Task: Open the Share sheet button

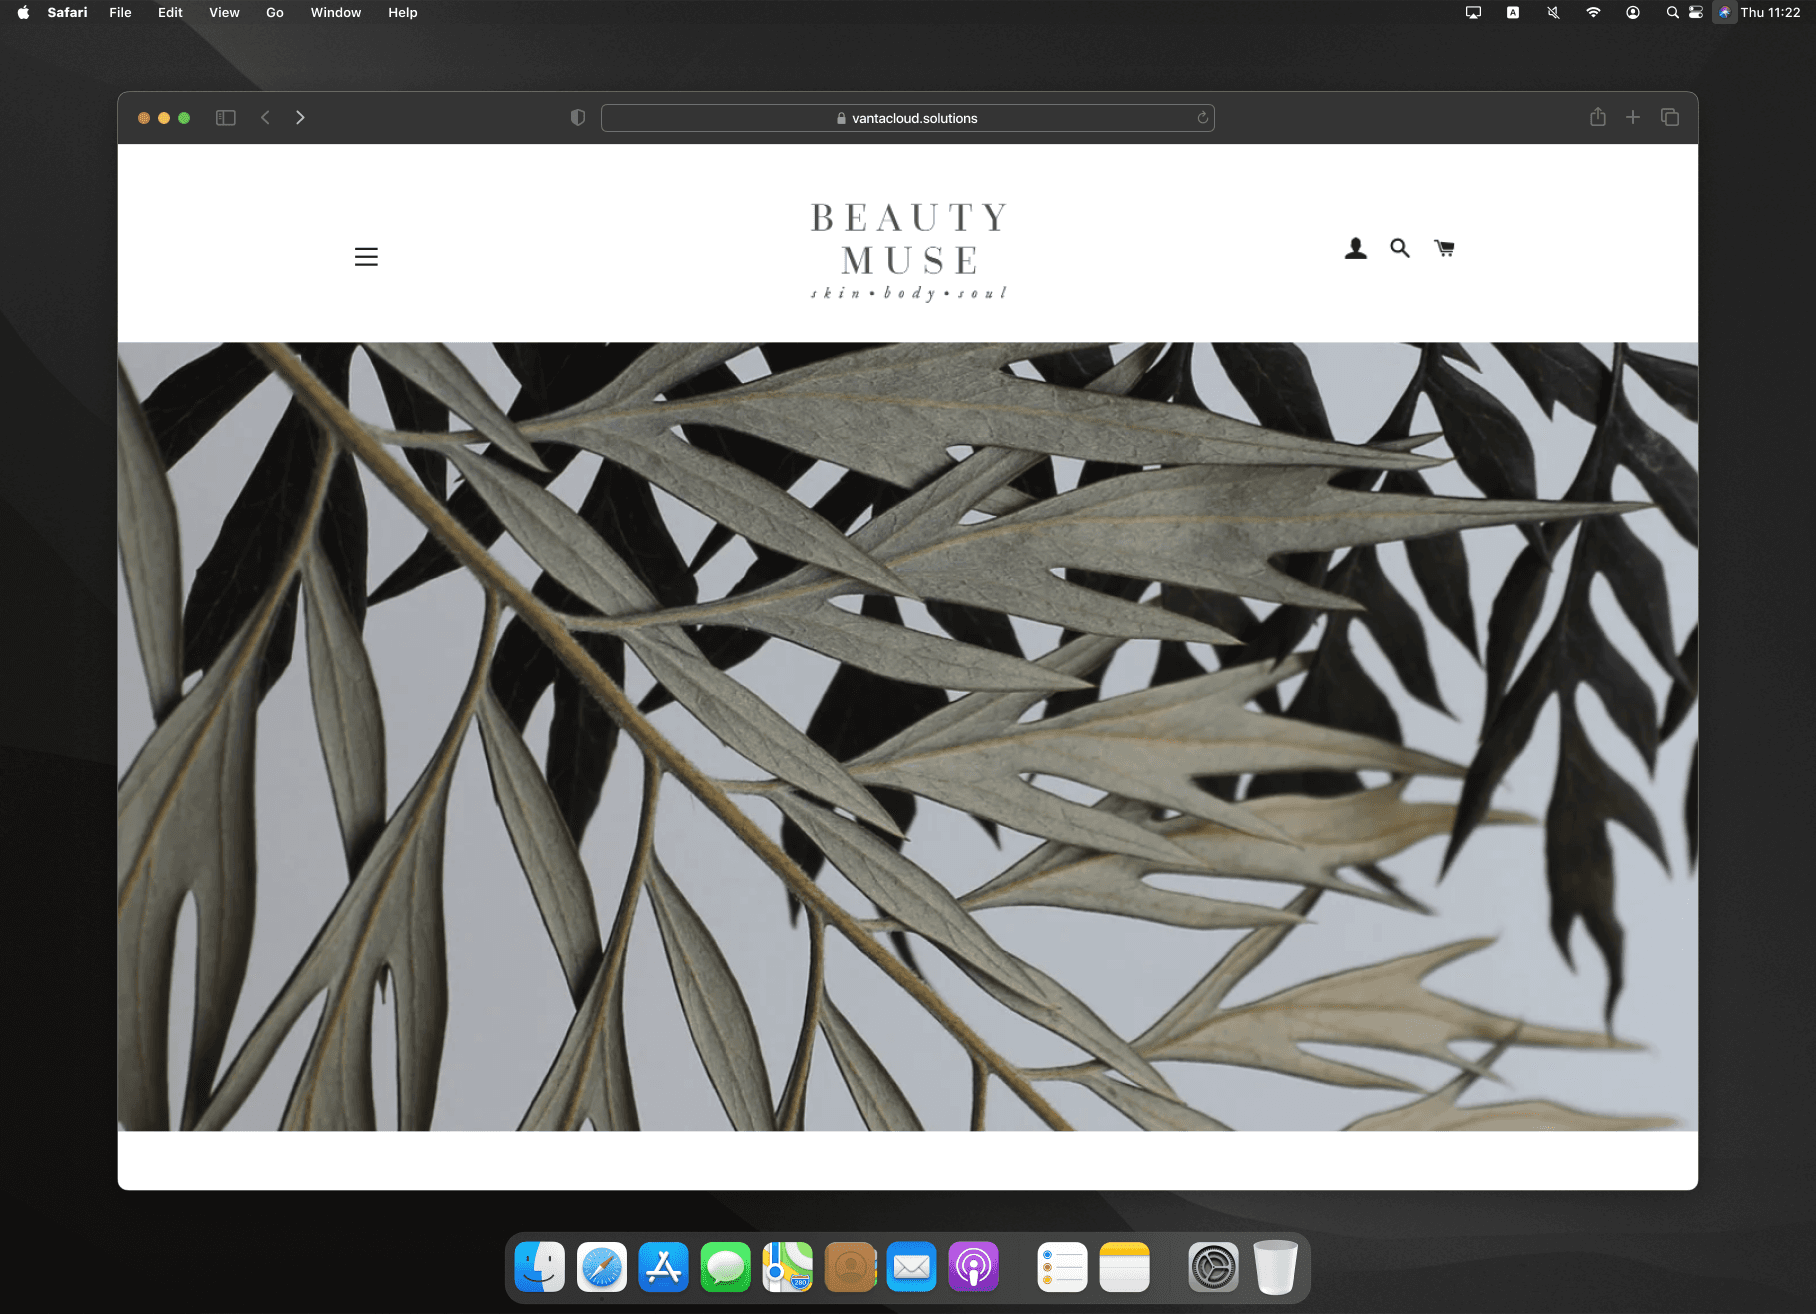Action: [1598, 118]
